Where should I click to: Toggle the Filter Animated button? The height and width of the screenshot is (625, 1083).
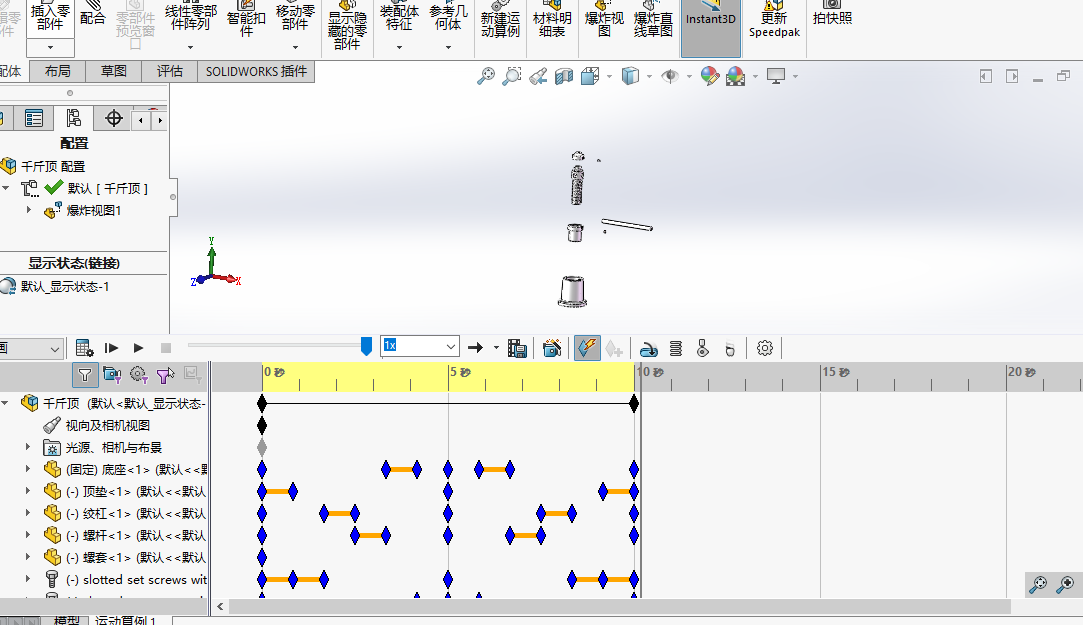(x=112, y=375)
